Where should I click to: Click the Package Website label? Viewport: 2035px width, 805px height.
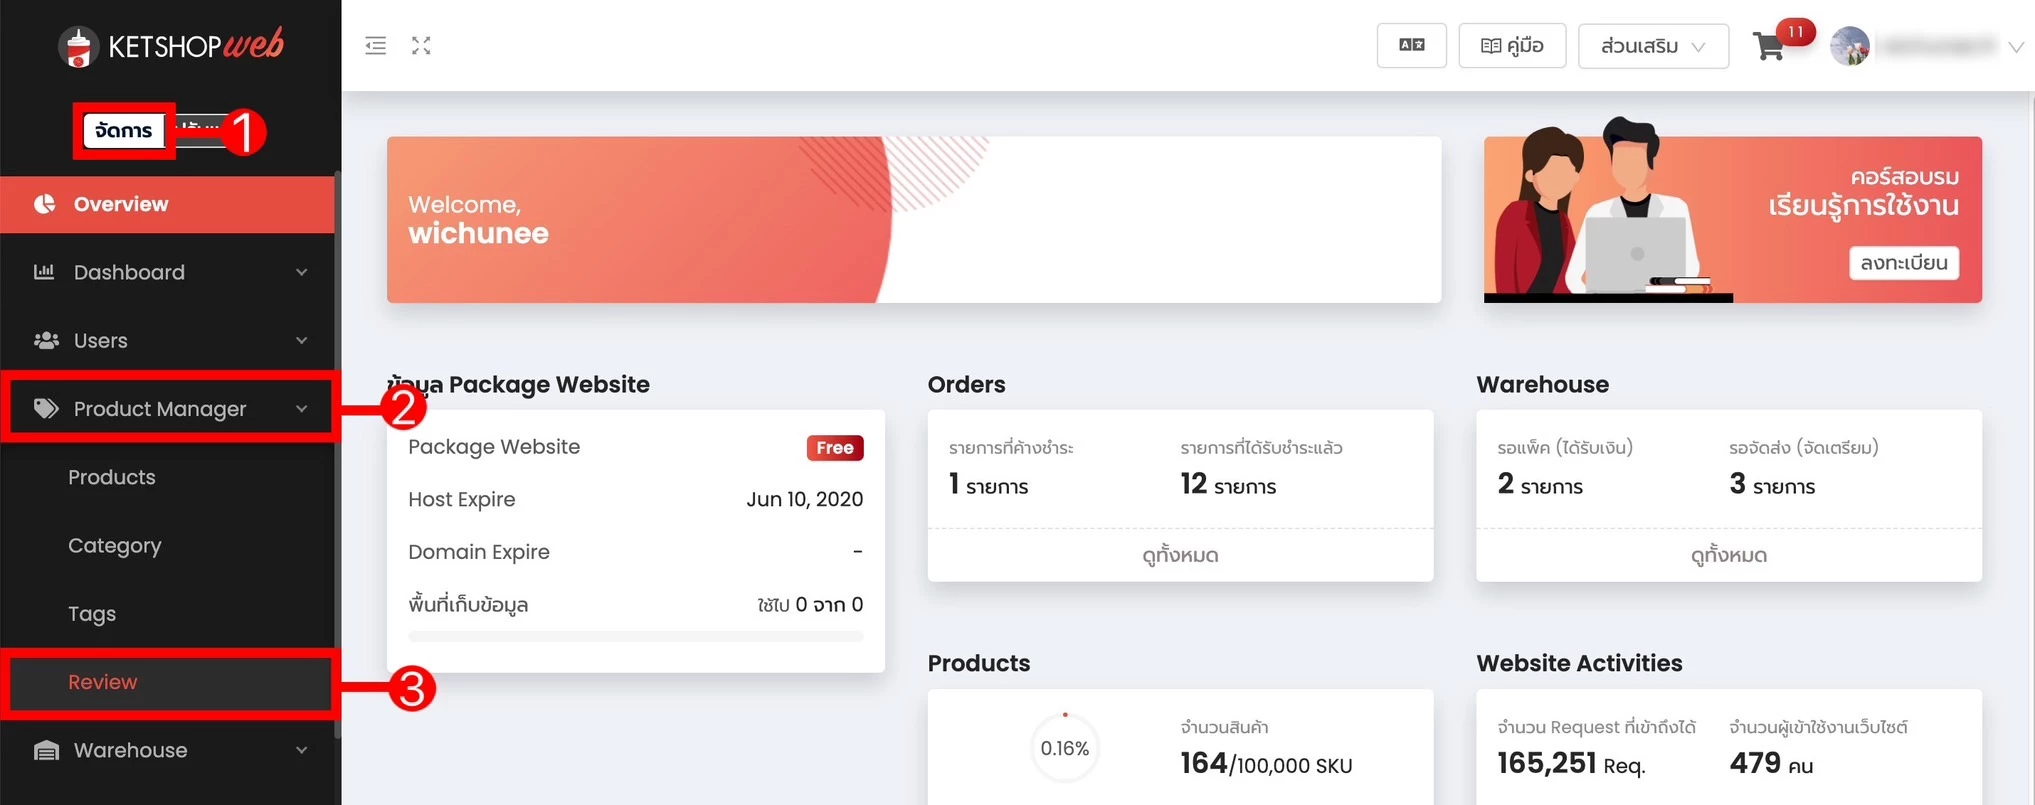pyautogui.click(x=494, y=447)
